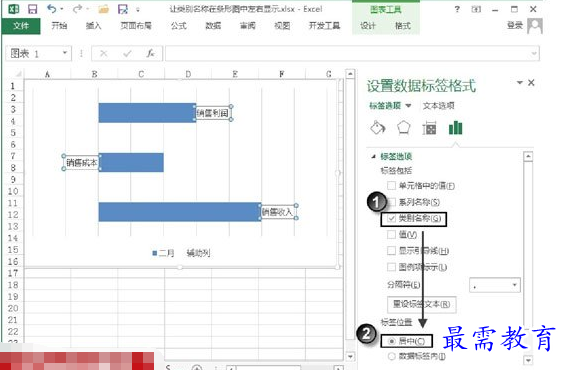Switch to the 开始 Home tab
The height and width of the screenshot is (370, 564).
pos(59,26)
